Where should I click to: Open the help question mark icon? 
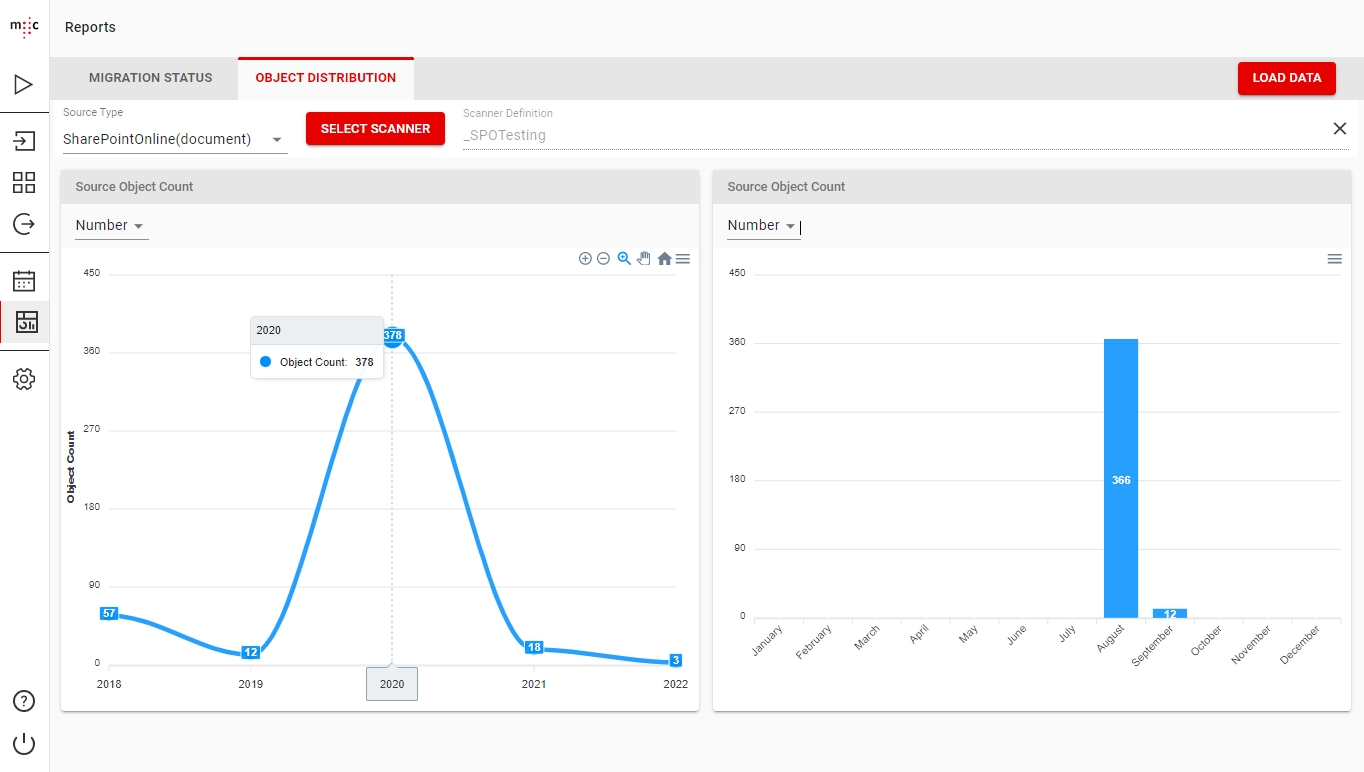24,701
